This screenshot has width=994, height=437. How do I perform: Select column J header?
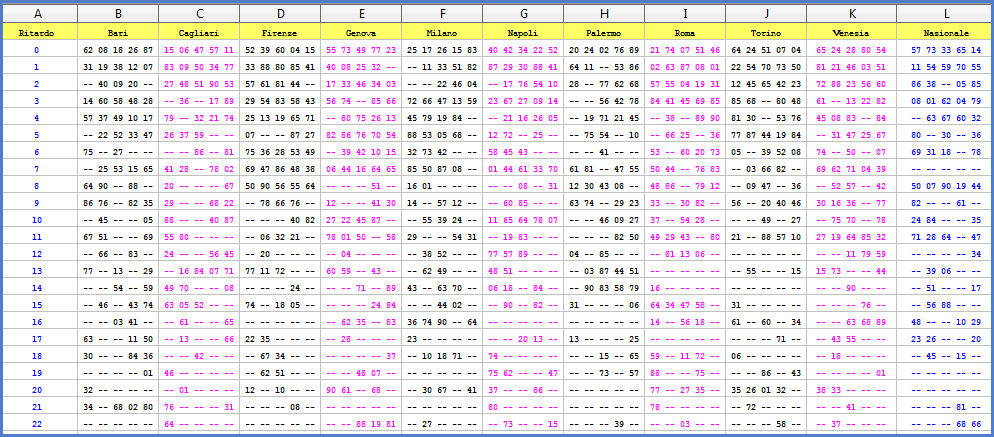[766, 14]
